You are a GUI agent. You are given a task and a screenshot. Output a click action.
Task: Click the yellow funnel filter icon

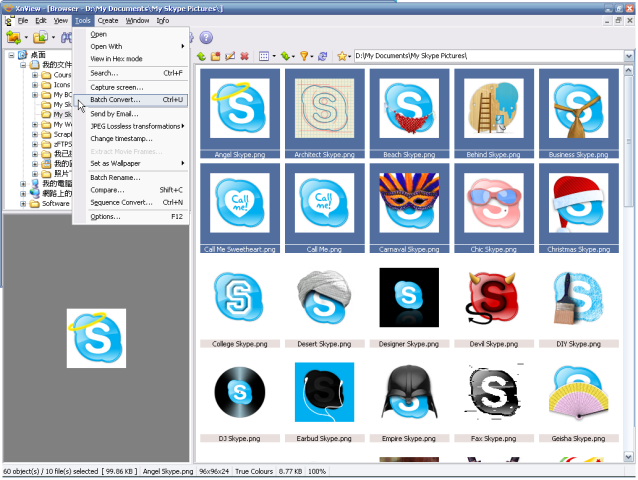pyautogui.click(x=304, y=56)
